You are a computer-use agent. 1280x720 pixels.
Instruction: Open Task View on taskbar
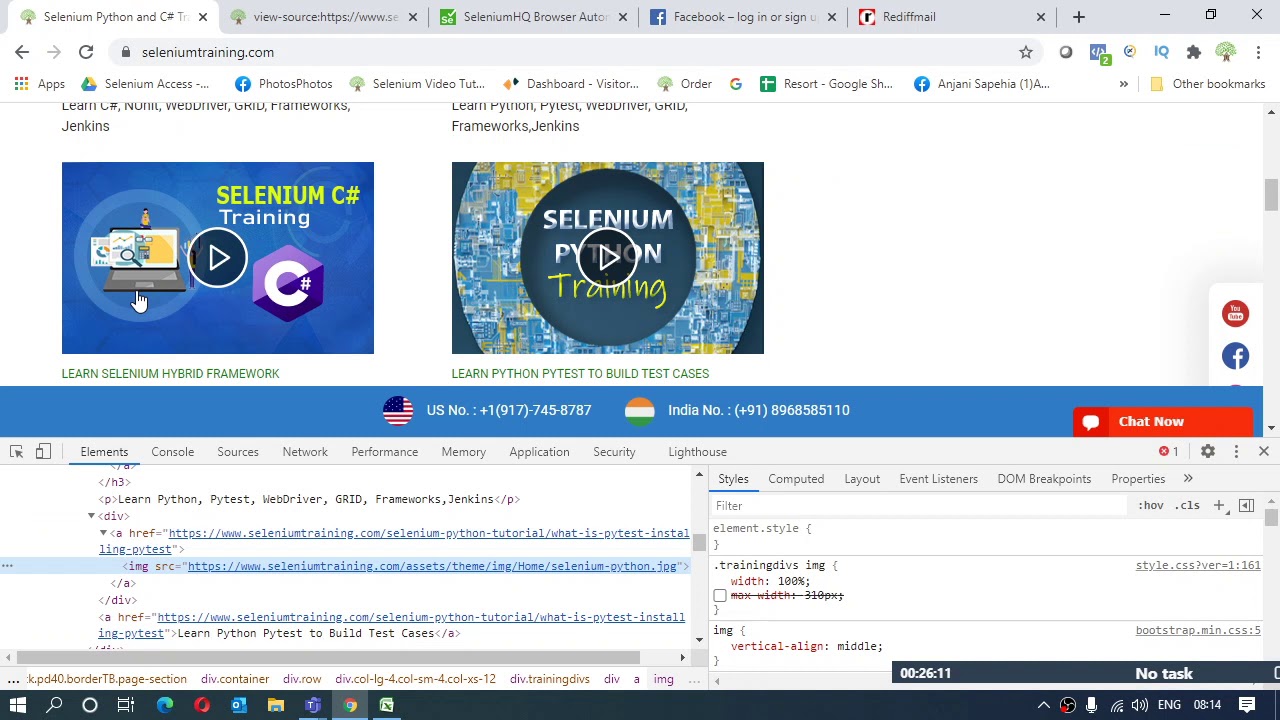point(126,706)
